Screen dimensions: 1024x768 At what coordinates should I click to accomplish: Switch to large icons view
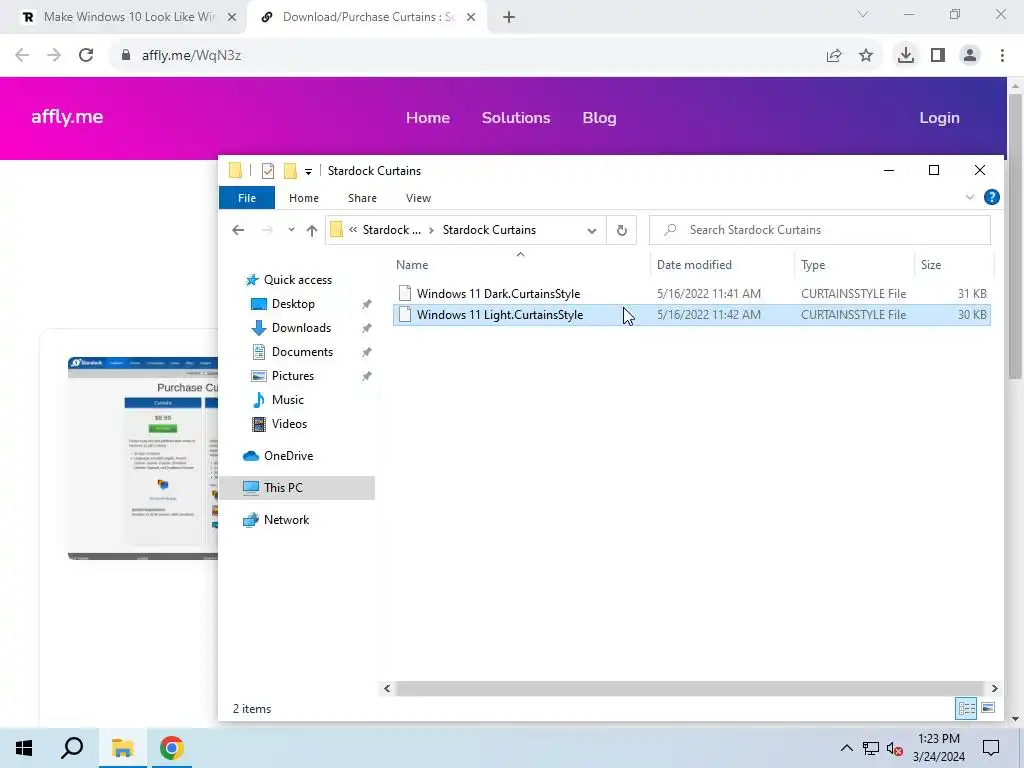(988, 708)
